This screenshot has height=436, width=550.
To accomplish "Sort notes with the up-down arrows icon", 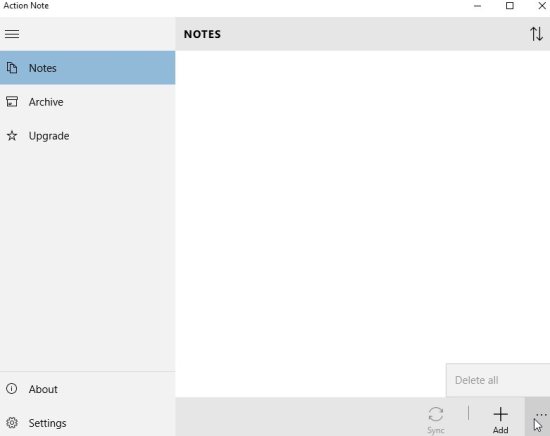I will click(536, 34).
